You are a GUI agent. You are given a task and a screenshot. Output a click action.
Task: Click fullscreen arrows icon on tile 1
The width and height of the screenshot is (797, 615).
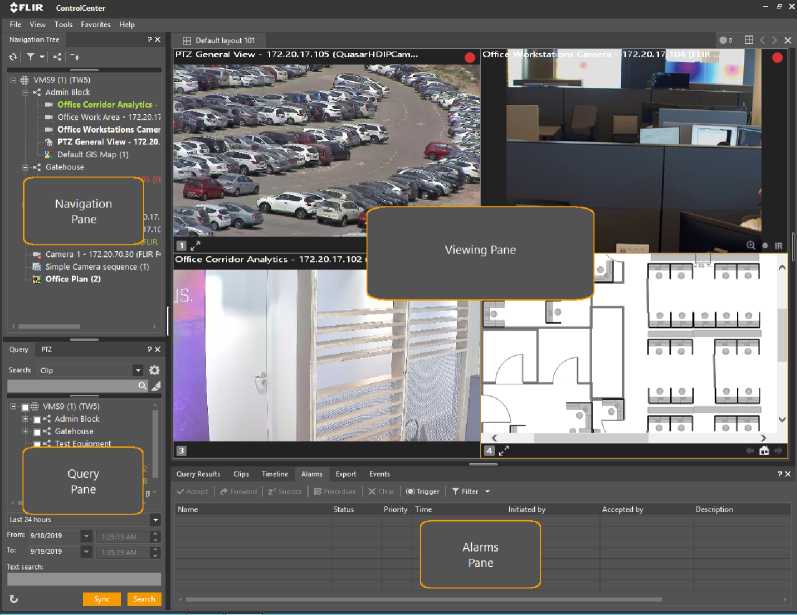195,245
